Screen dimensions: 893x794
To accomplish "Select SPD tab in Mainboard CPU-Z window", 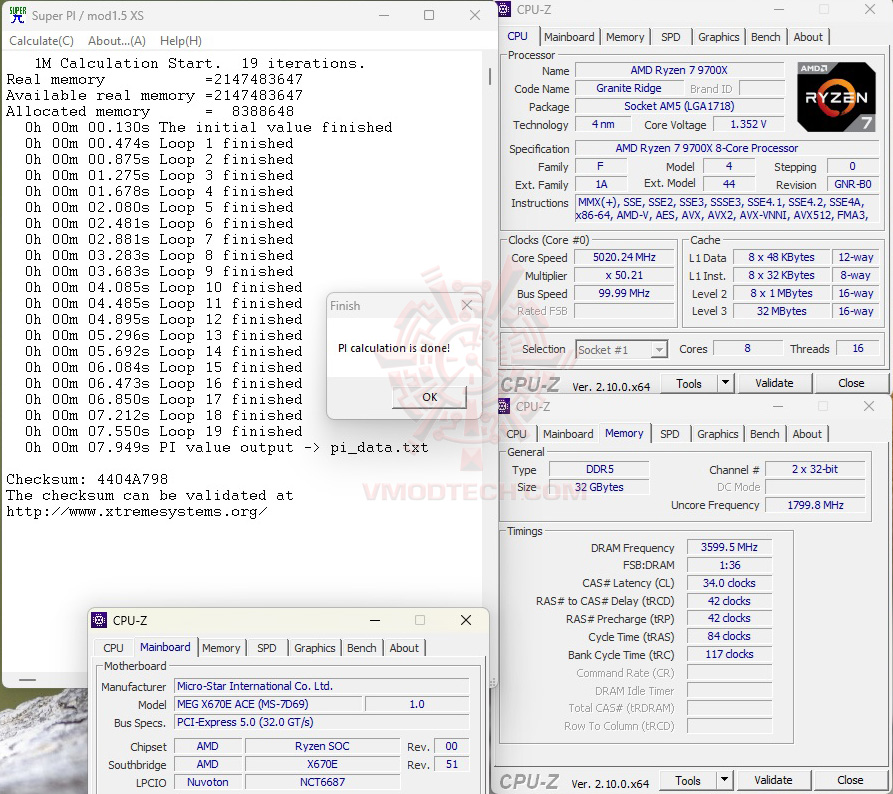I will [x=267, y=648].
